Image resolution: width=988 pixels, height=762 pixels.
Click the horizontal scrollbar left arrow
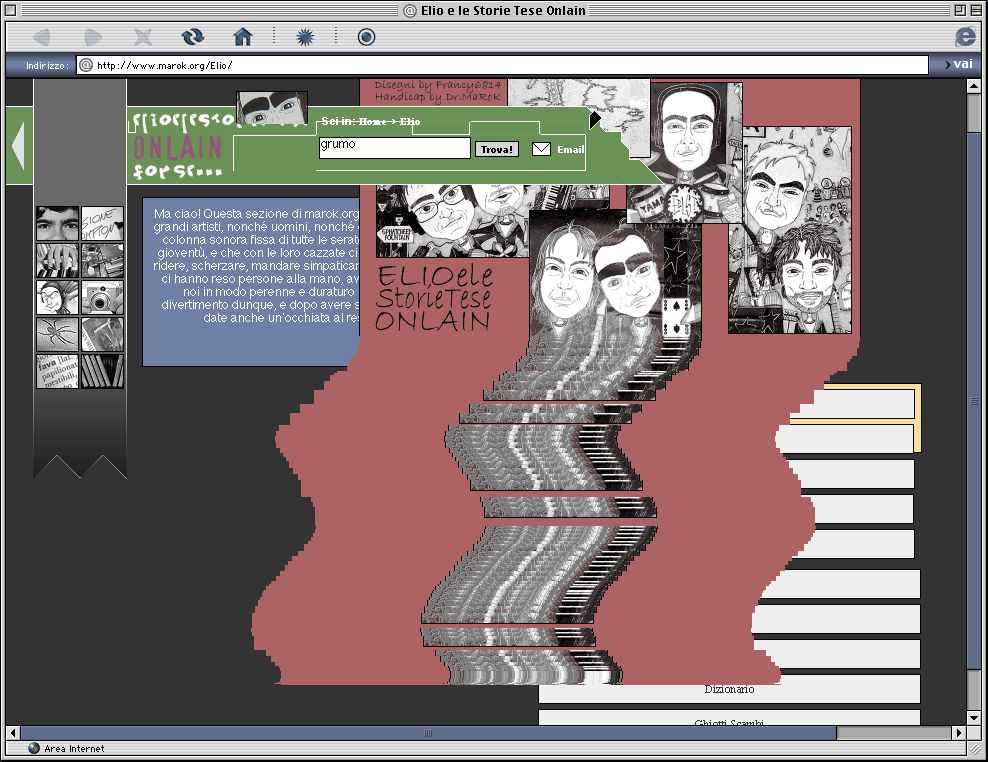(13, 732)
